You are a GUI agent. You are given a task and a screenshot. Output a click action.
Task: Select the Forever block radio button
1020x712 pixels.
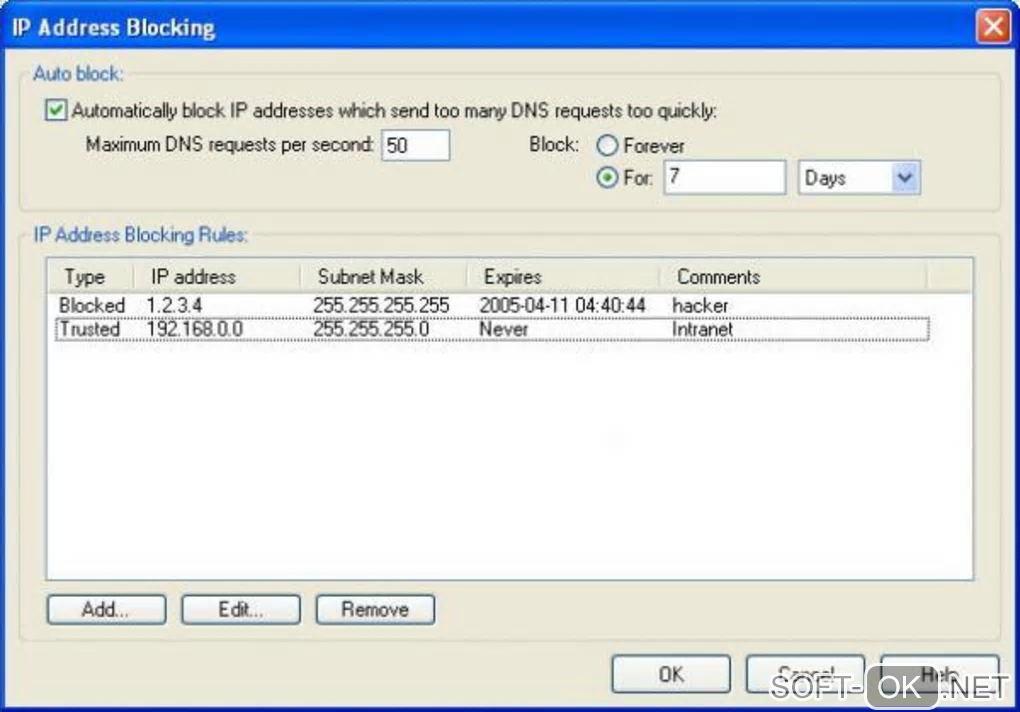607,146
